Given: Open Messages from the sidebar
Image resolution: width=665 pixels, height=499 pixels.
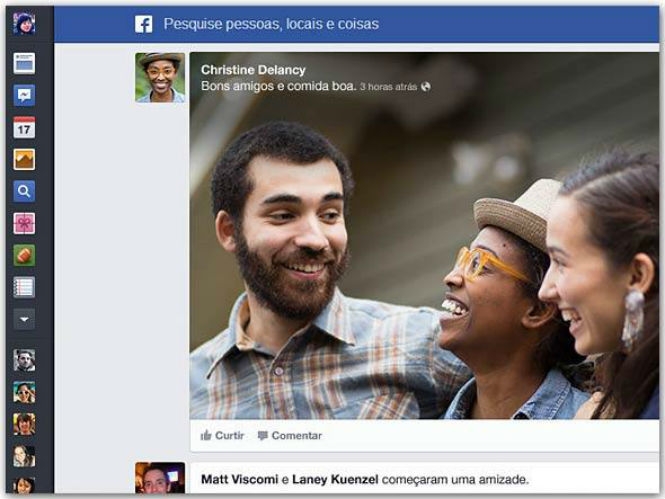Looking at the screenshot, I should click(24, 95).
